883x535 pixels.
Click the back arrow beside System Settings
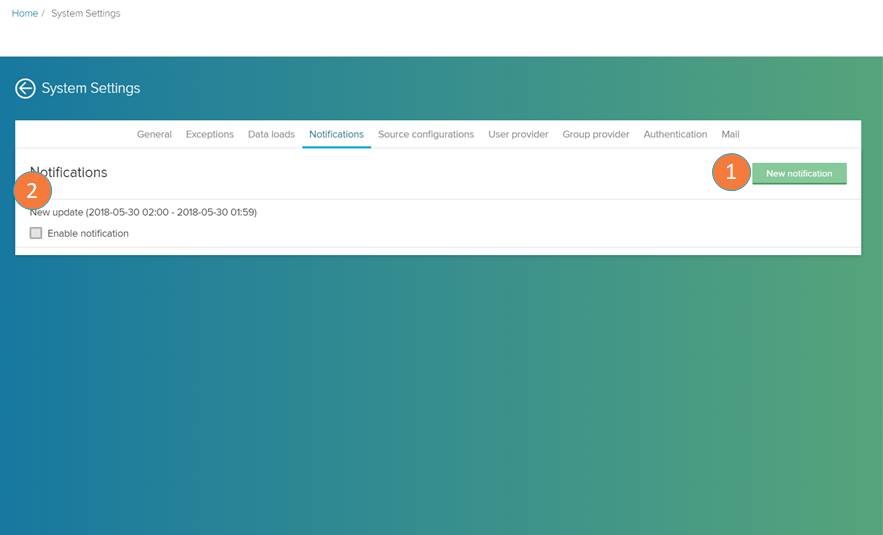25,89
